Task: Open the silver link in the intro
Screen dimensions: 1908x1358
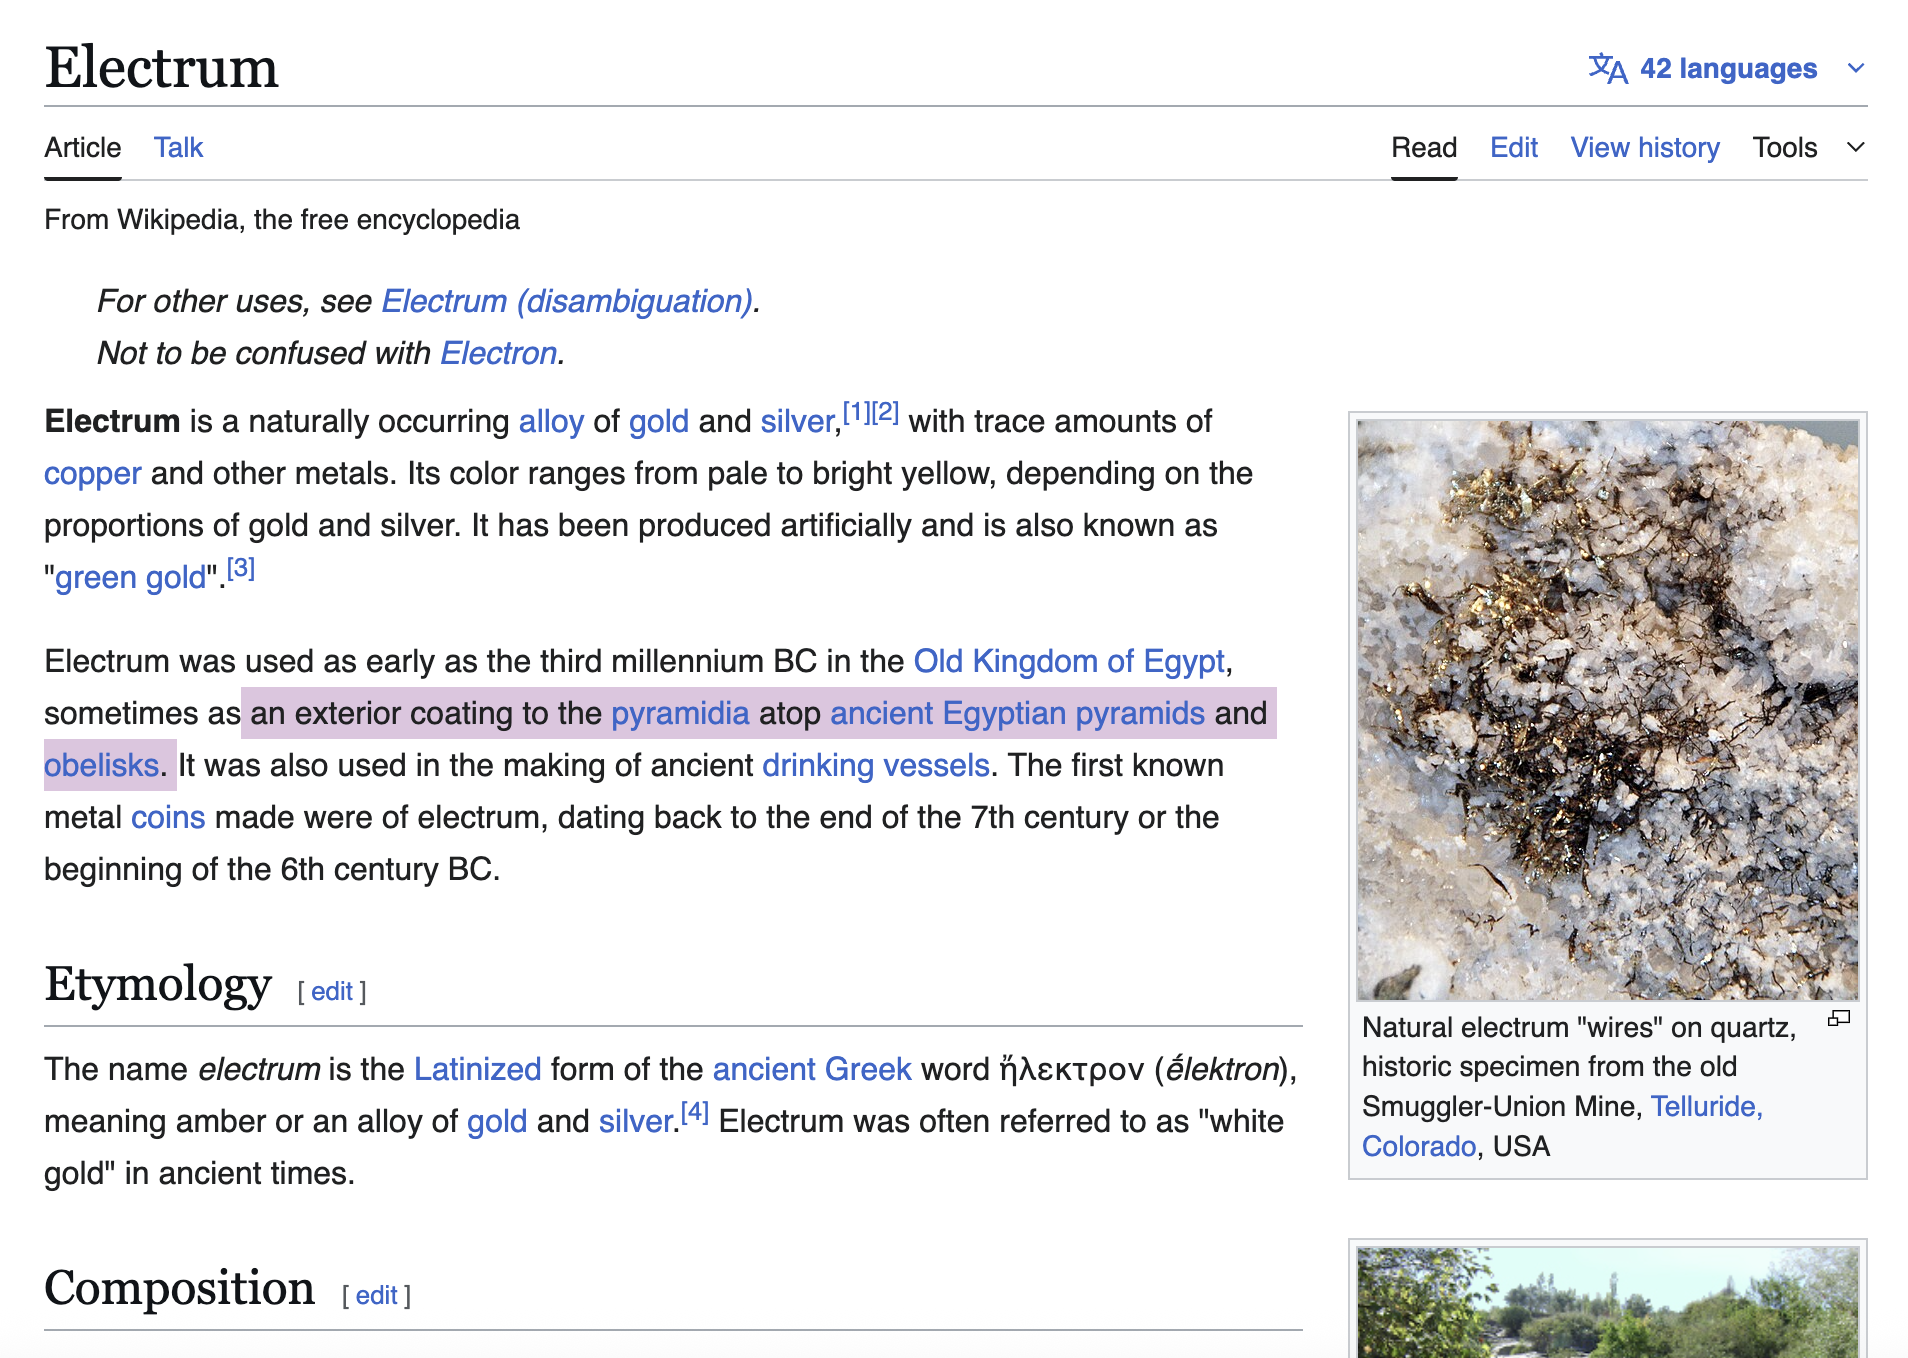Action: 797,422
